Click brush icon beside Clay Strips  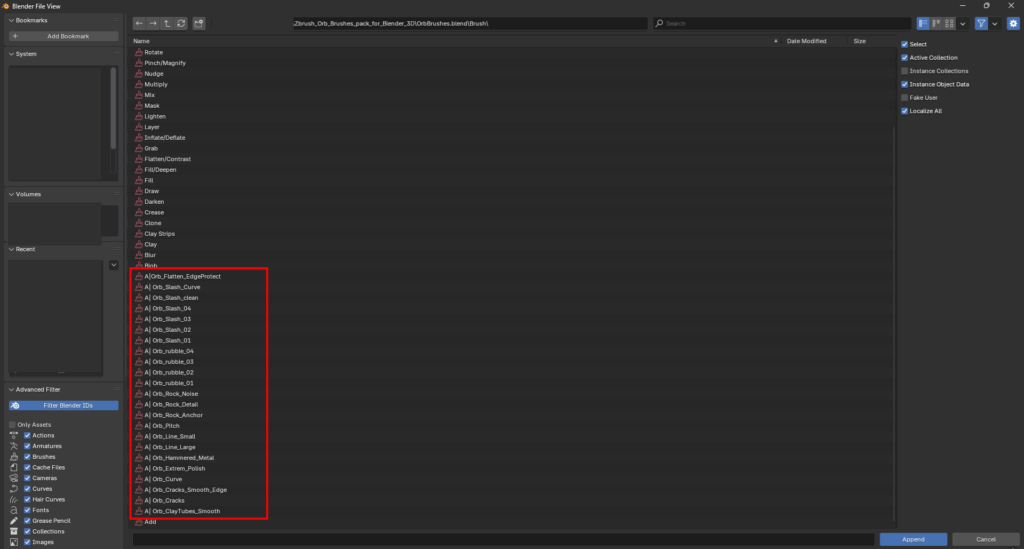(138, 234)
